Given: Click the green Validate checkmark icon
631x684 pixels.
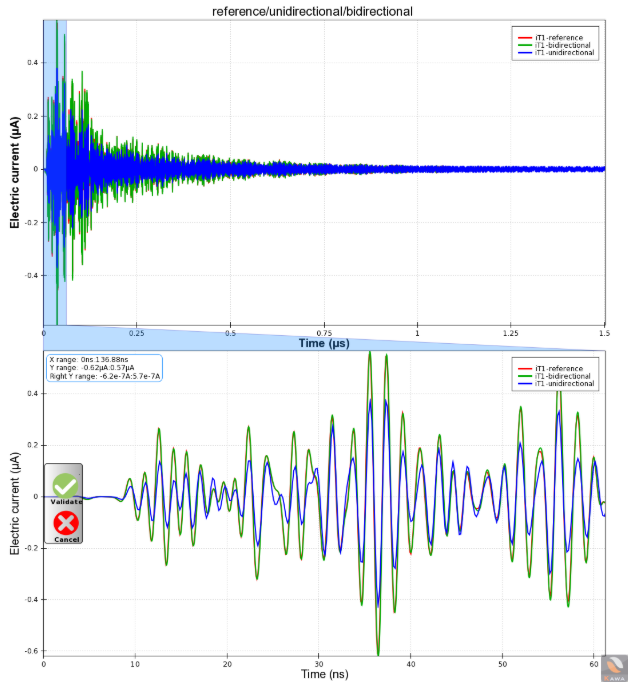Looking at the screenshot, I should (x=66, y=484).
